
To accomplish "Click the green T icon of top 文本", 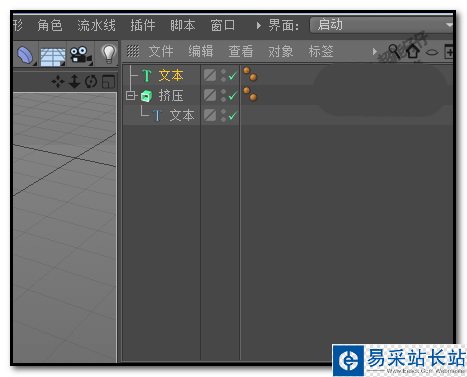I will [x=147, y=76].
